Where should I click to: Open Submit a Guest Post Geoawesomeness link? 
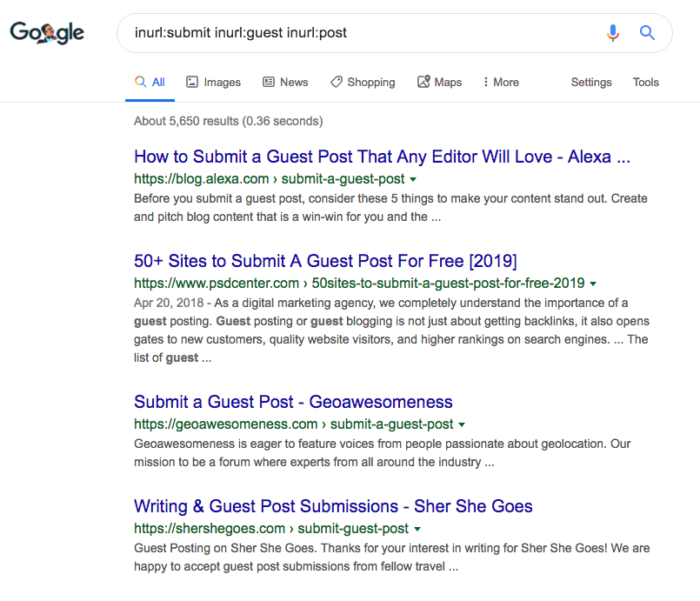coord(293,402)
